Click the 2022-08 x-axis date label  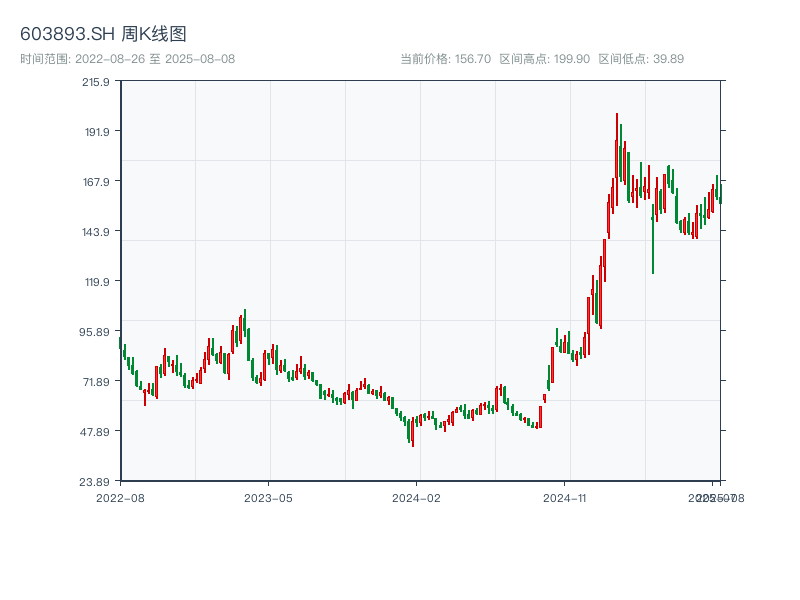click(x=120, y=497)
